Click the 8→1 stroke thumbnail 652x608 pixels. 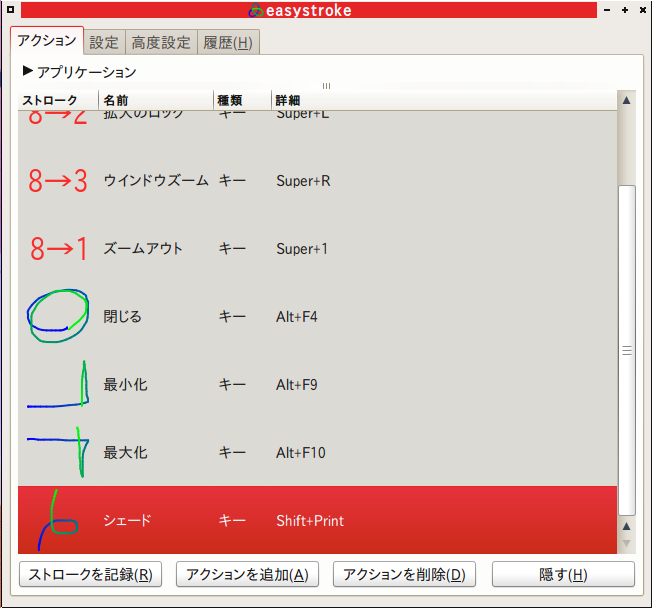(x=58, y=249)
